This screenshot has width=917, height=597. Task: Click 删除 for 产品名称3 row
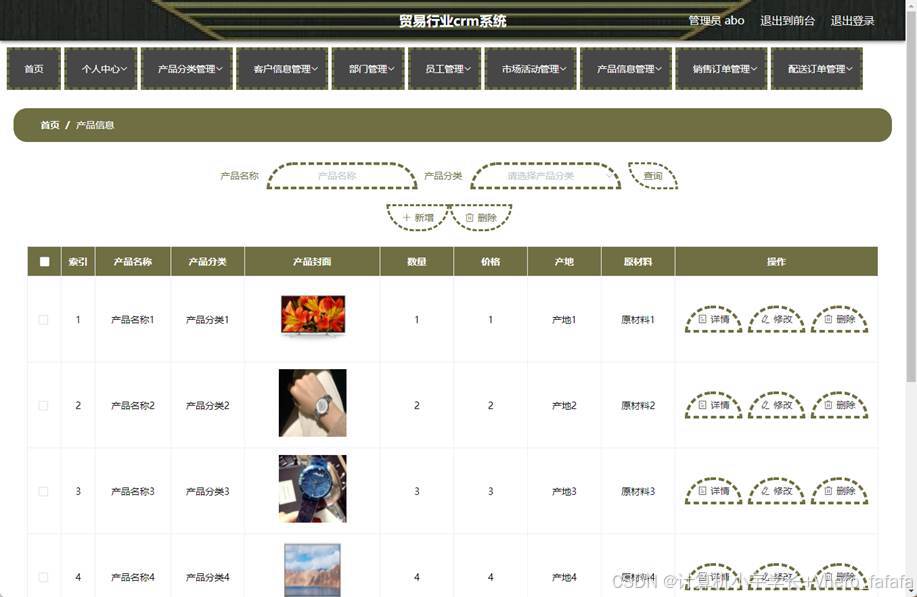click(x=840, y=491)
